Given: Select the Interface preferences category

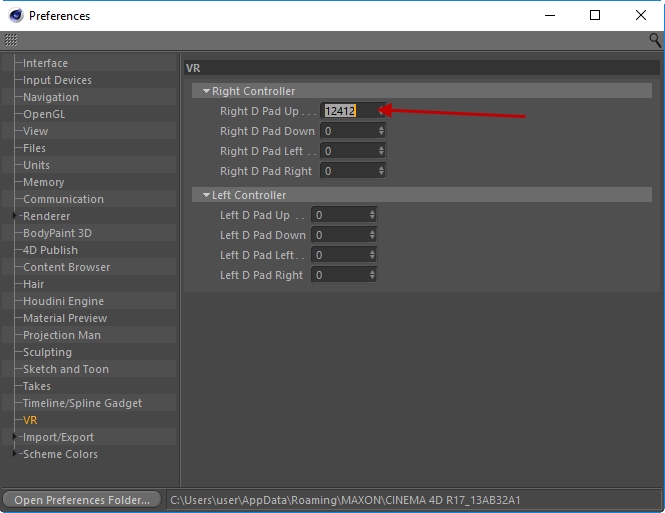Looking at the screenshot, I should pyautogui.click(x=45, y=63).
